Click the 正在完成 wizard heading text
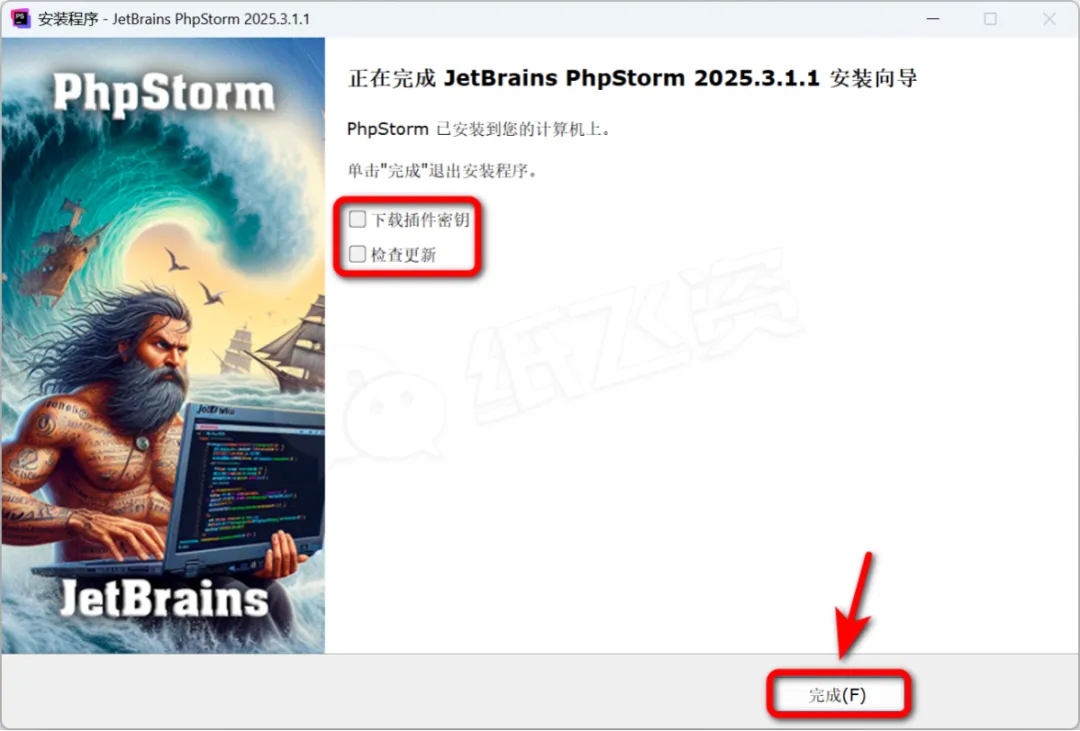This screenshot has height=731, width=1080. pyautogui.click(x=632, y=79)
